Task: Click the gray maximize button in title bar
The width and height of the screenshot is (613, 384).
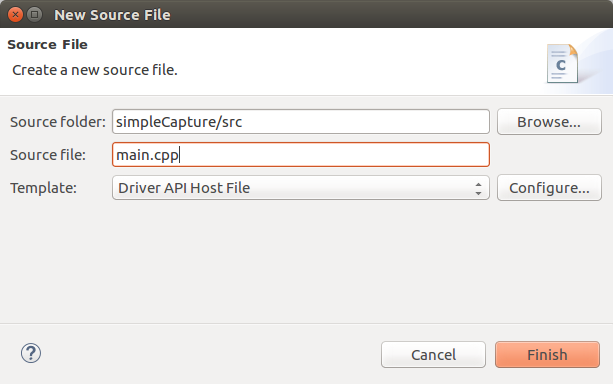Action: [34, 14]
